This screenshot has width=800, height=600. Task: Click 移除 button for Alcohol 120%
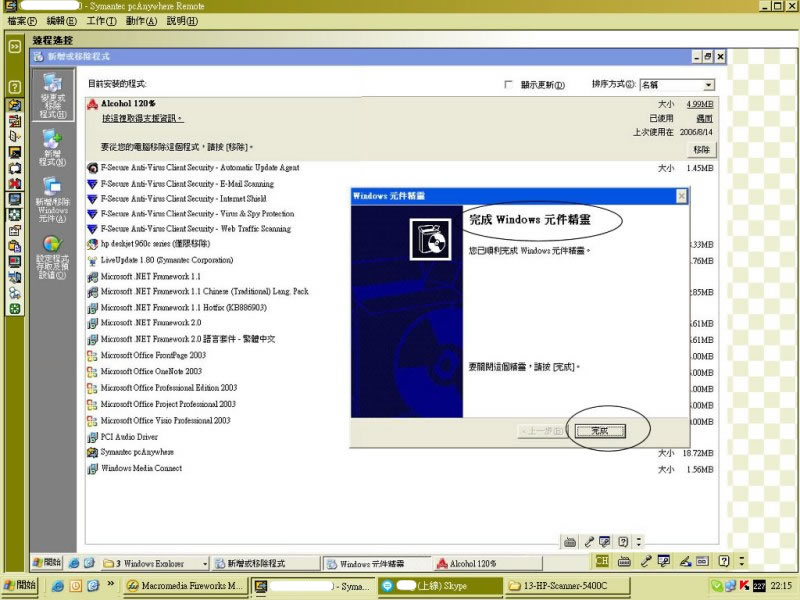pyautogui.click(x=702, y=149)
